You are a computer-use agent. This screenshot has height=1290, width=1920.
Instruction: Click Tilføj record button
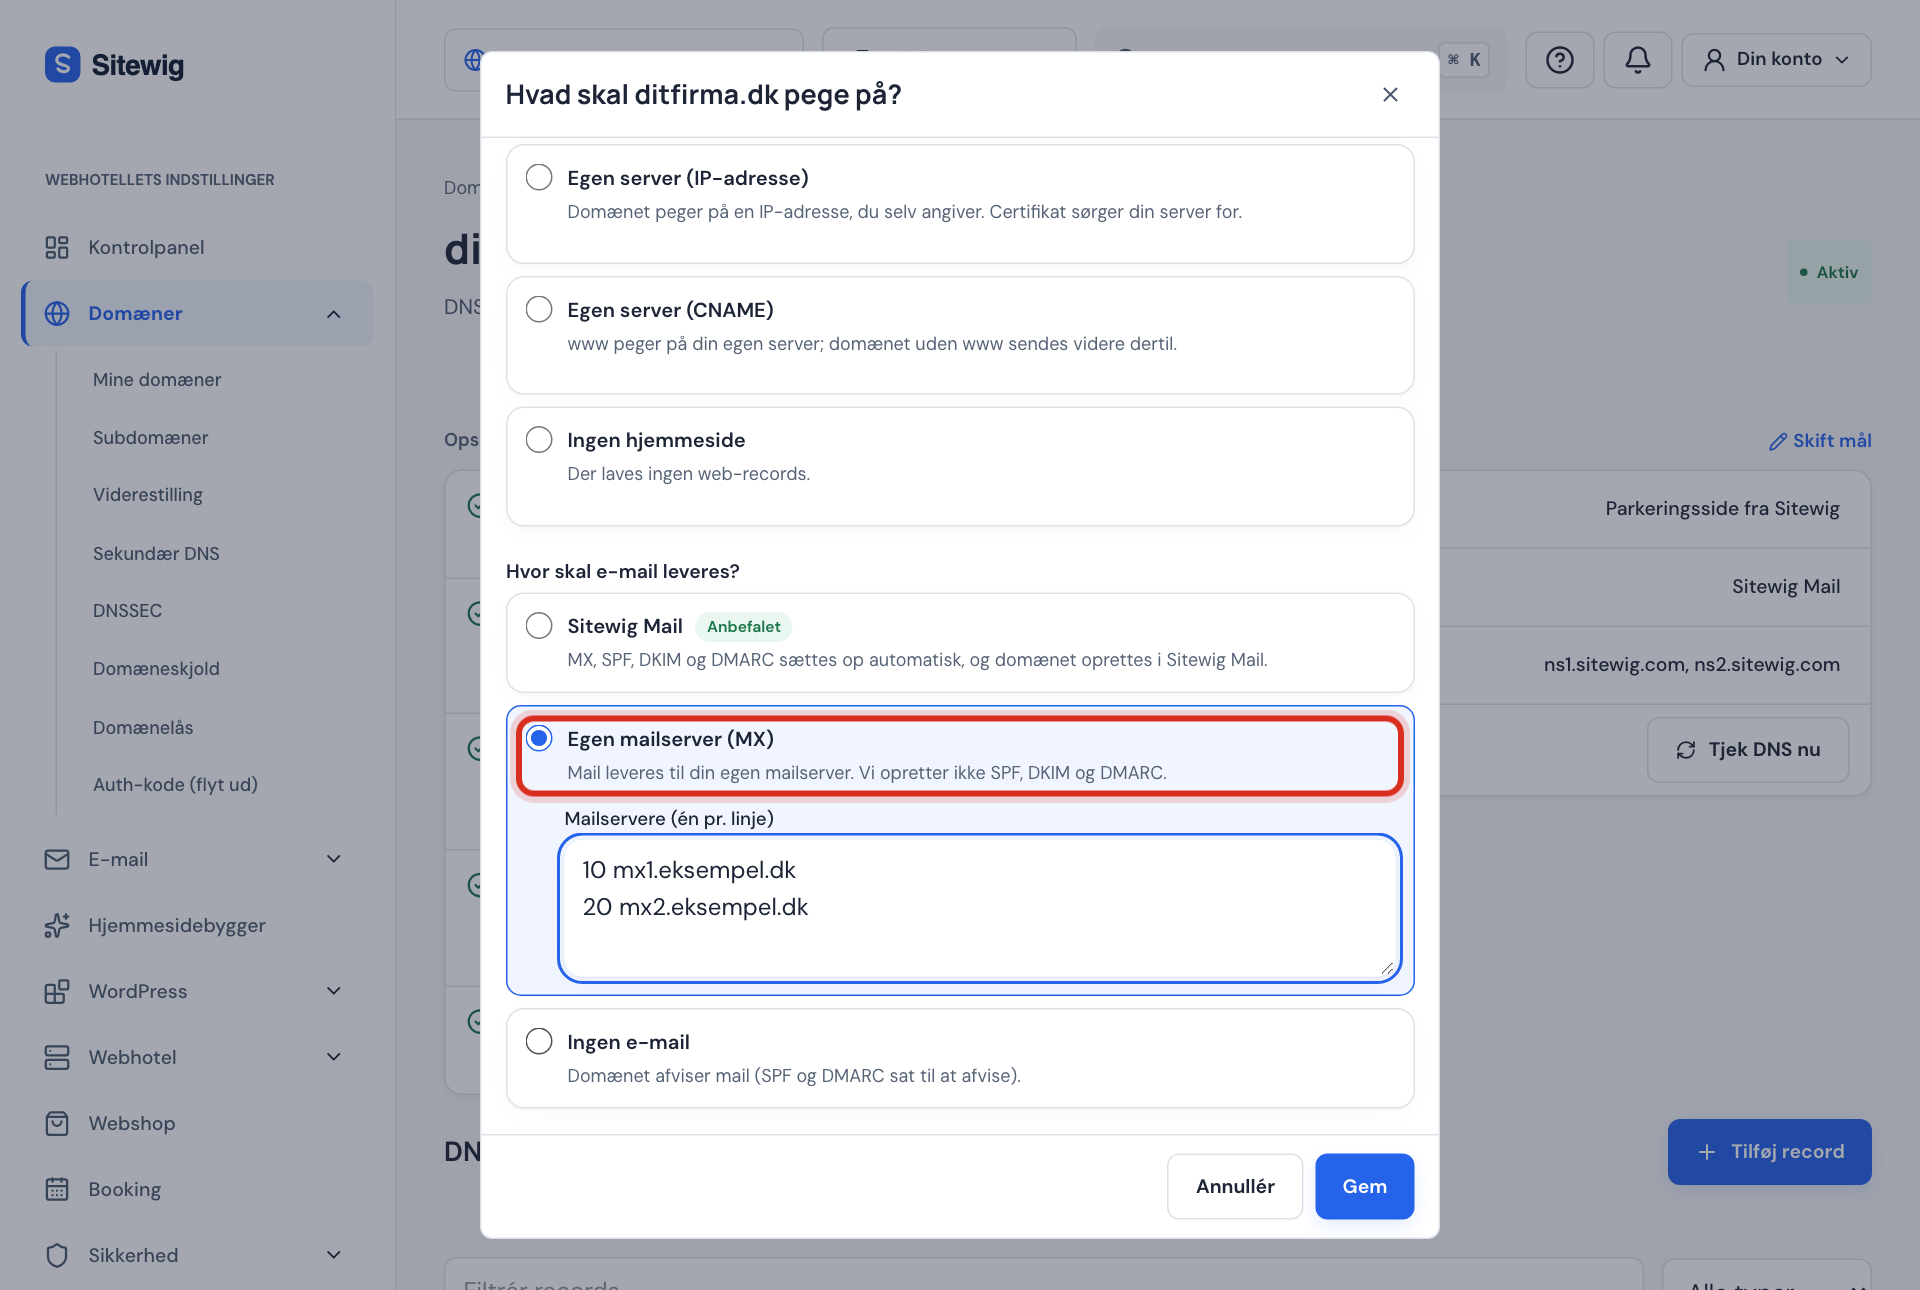[1769, 1152]
